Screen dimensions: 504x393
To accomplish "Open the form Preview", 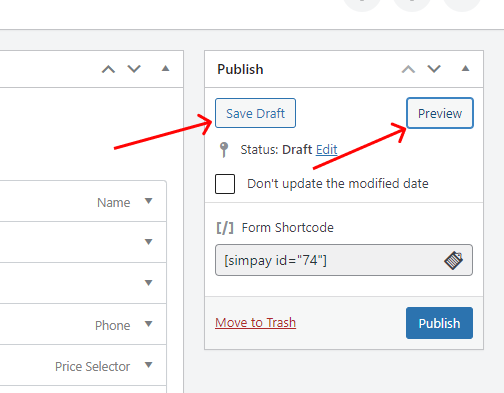I will pyautogui.click(x=440, y=113).
